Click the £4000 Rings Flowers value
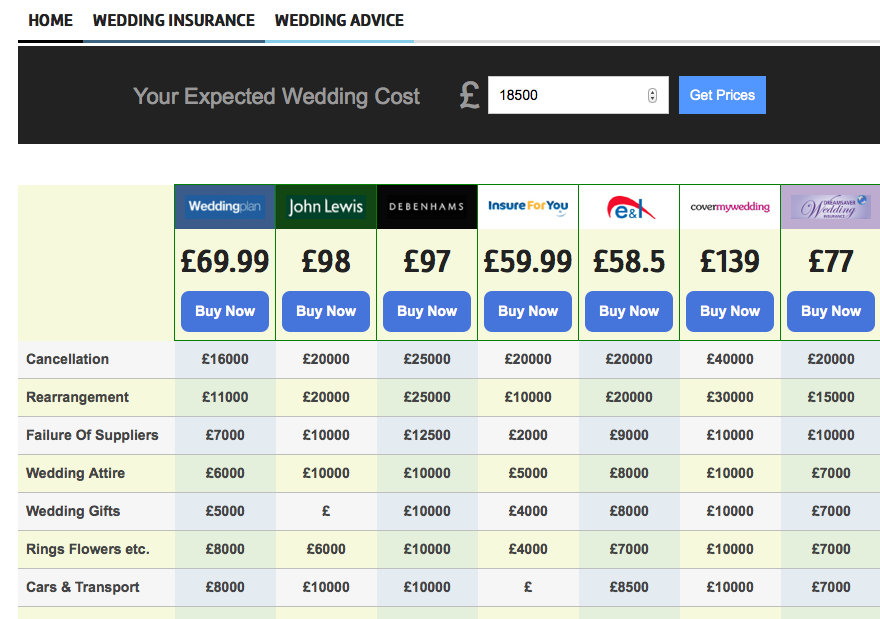 528,549
